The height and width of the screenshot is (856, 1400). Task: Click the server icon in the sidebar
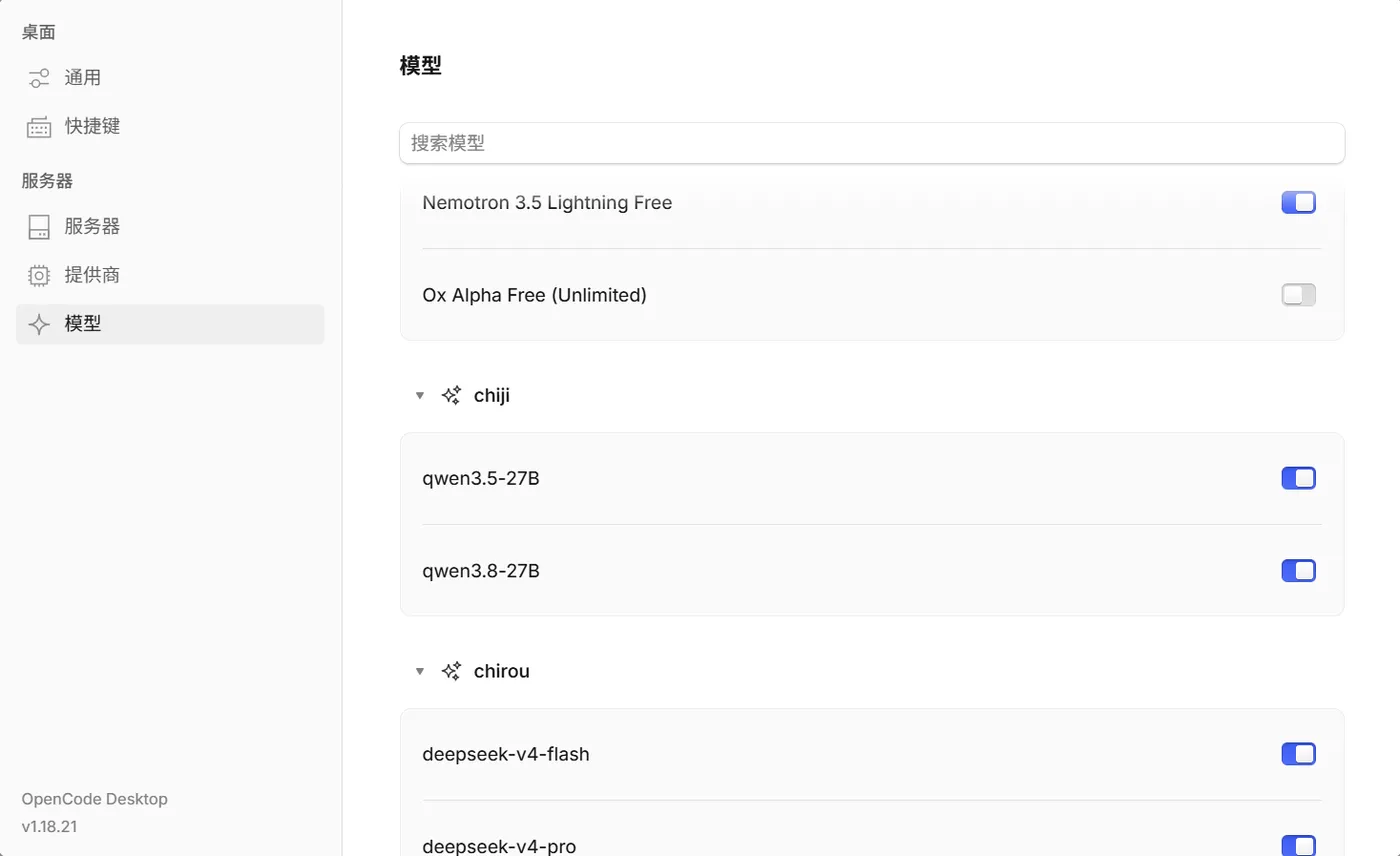tap(39, 227)
